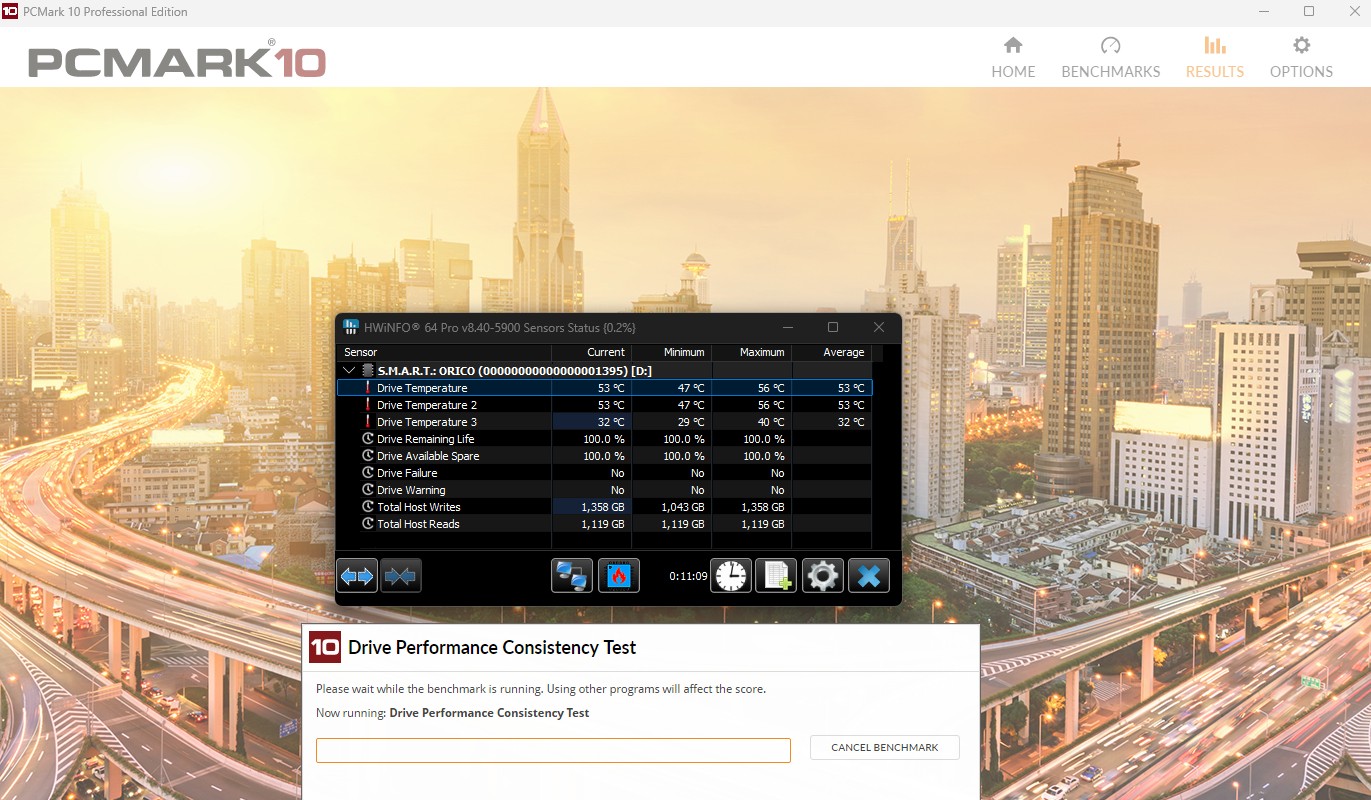
Task: Start logging with the document plus icon
Action: (776, 576)
